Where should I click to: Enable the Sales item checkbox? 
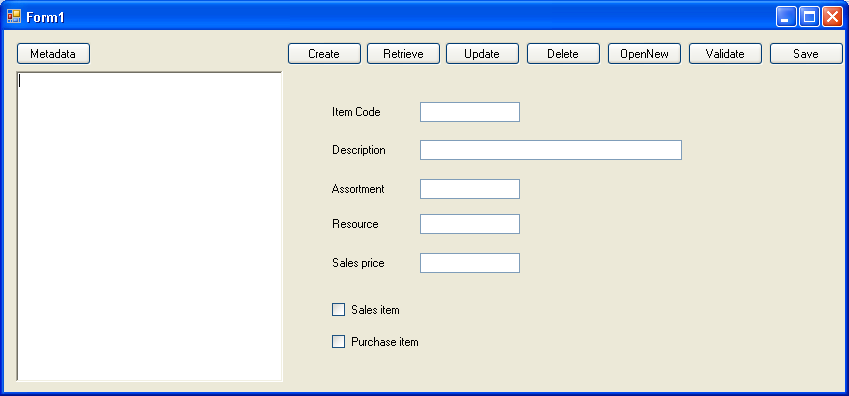pos(338,310)
